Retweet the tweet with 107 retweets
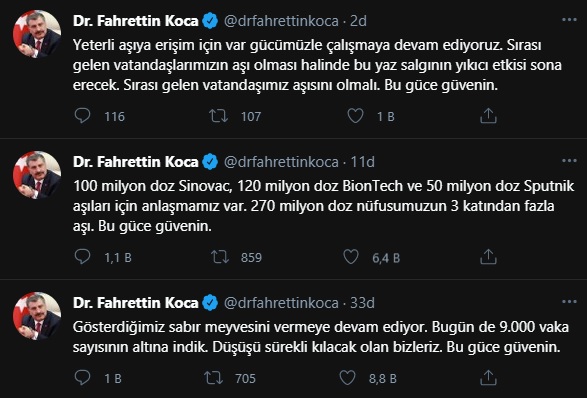 click(x=219, y=116)
